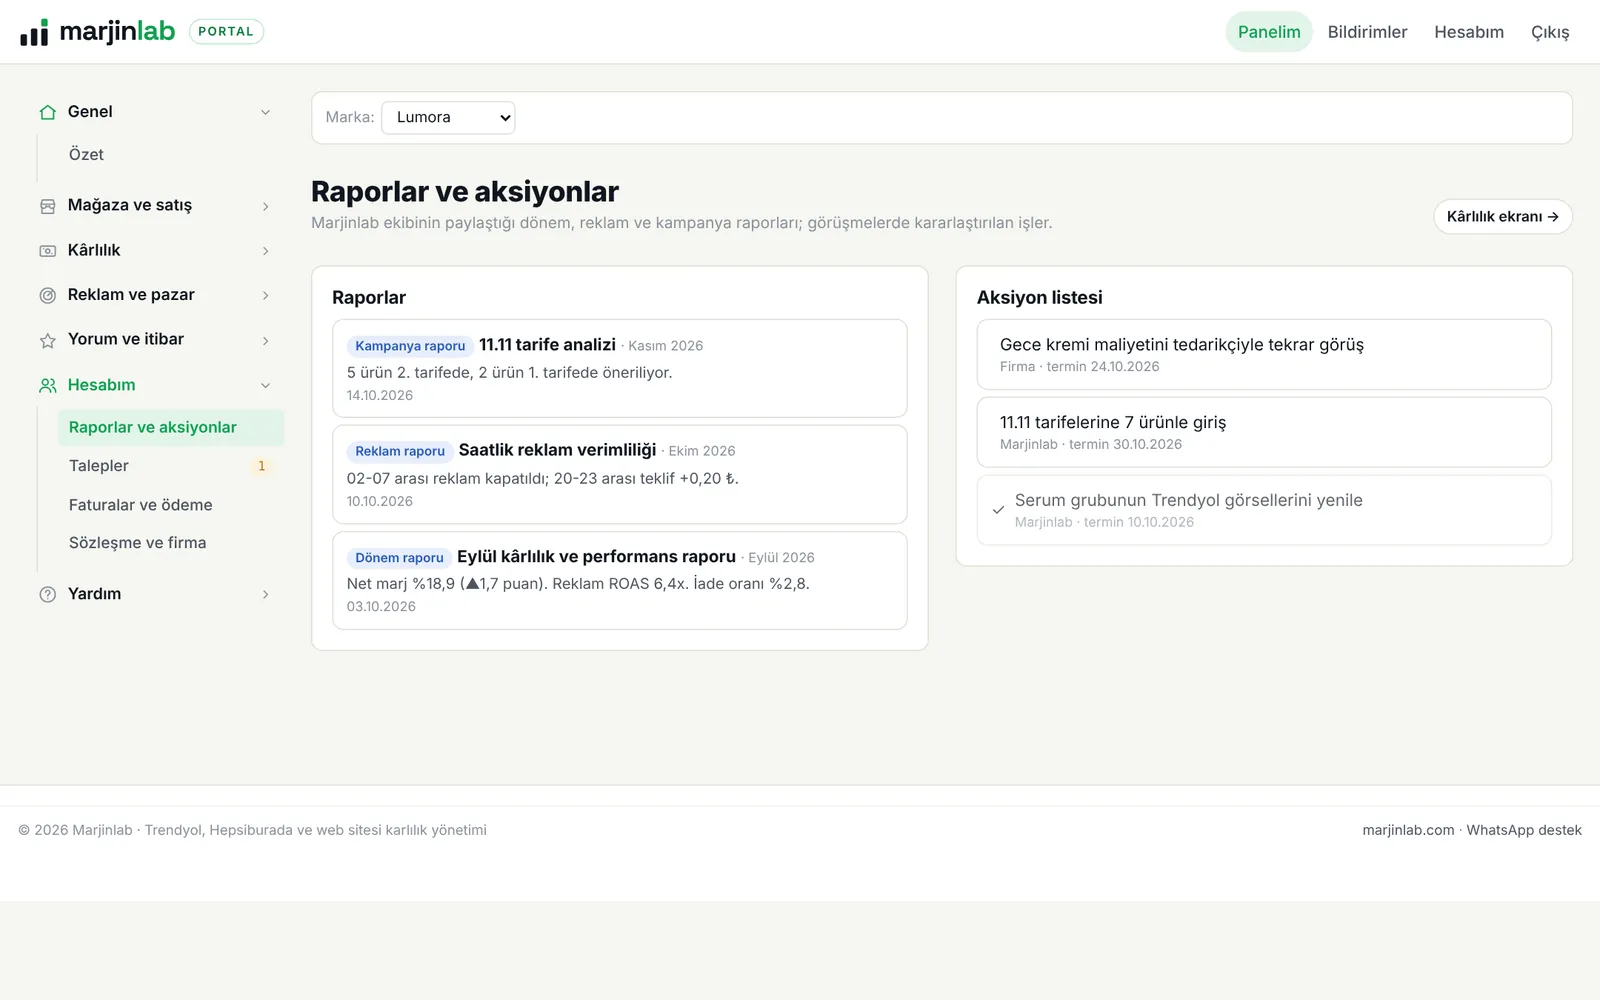Open Sözleşme ve firma page

[171, 543]
